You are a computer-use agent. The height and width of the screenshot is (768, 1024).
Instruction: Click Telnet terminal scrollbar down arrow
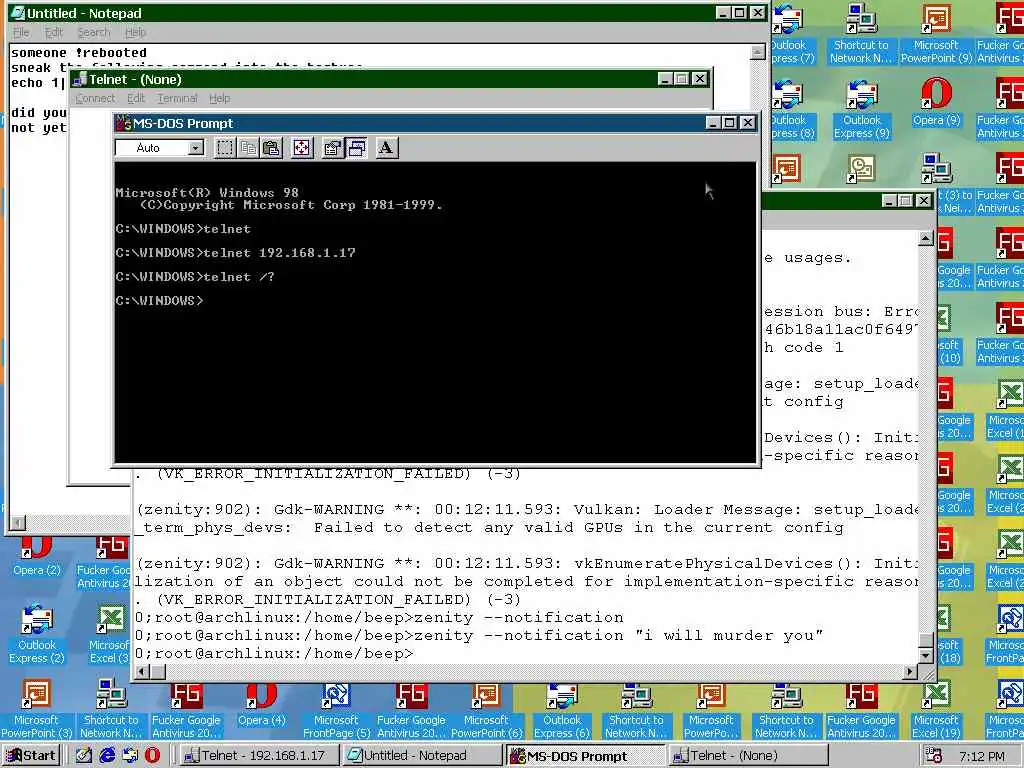pyautogui.click(x=925, y=655)
